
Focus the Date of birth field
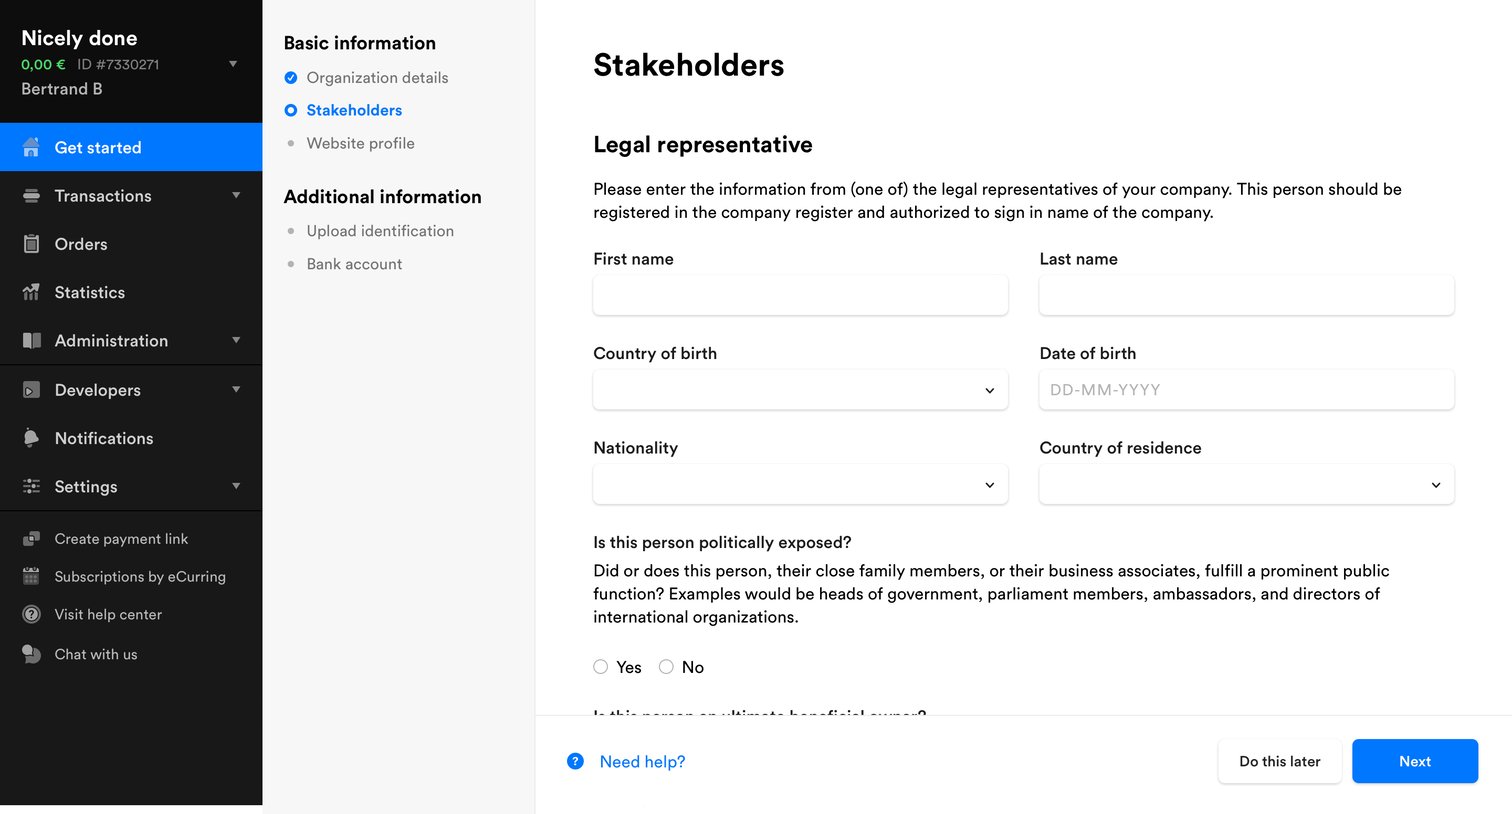coord(1246,390)
